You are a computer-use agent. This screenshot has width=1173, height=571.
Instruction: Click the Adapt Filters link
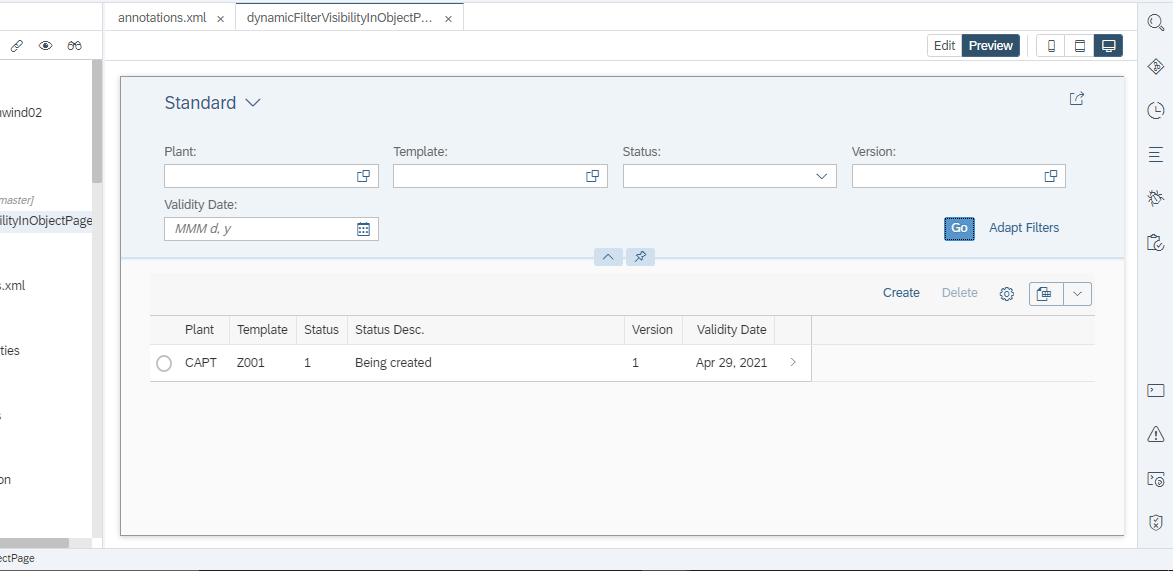(1024, 228)
